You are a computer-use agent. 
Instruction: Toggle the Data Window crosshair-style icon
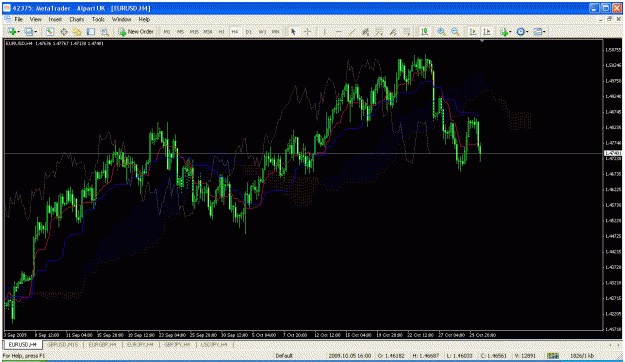(63, 31)
